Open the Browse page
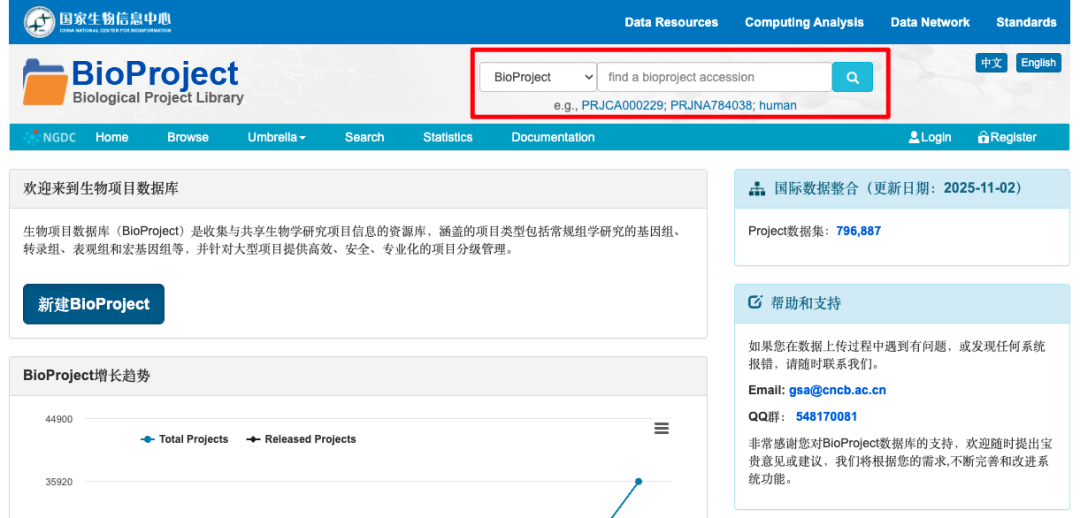Viewport: 1080px width, 518px height. (x=187, y=137)
